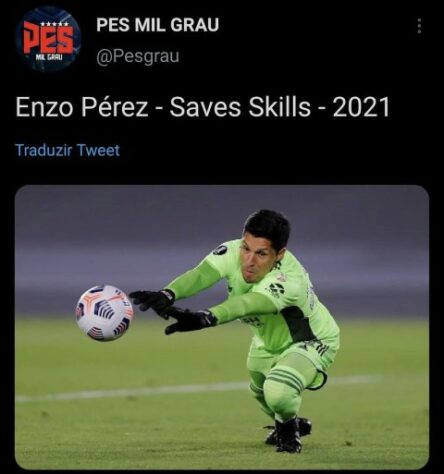Click the goalkeeper's black boots
The height and width of the screenshot is (474, 444).
[289, 434]
